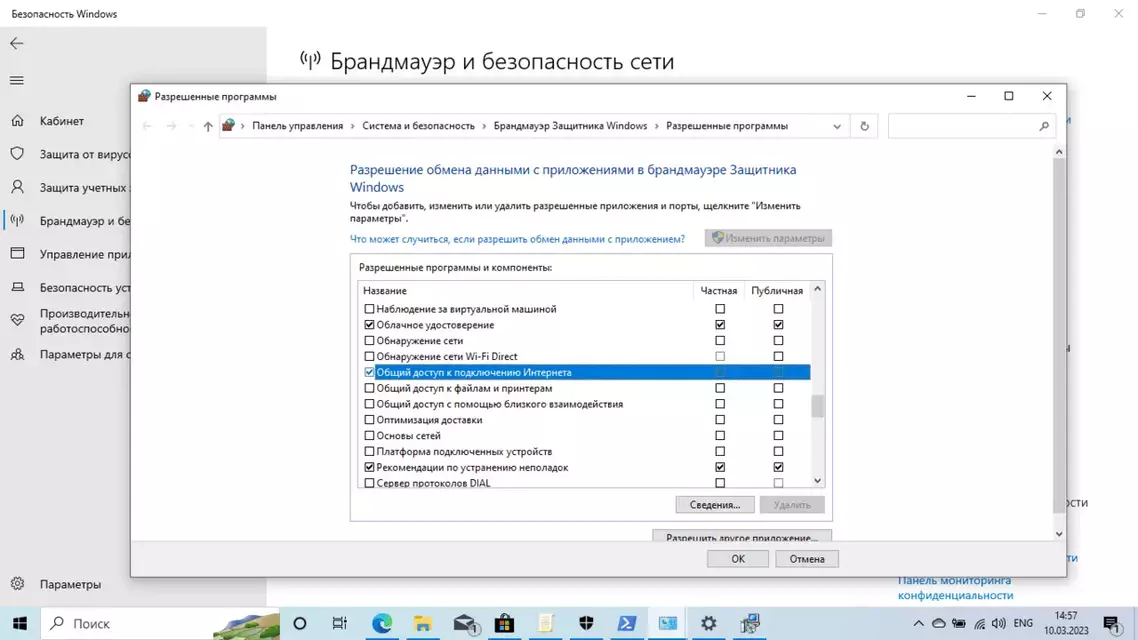Open Кабинет home section
The width and height of the screenshot is (1138, 640).
point(62,121)
